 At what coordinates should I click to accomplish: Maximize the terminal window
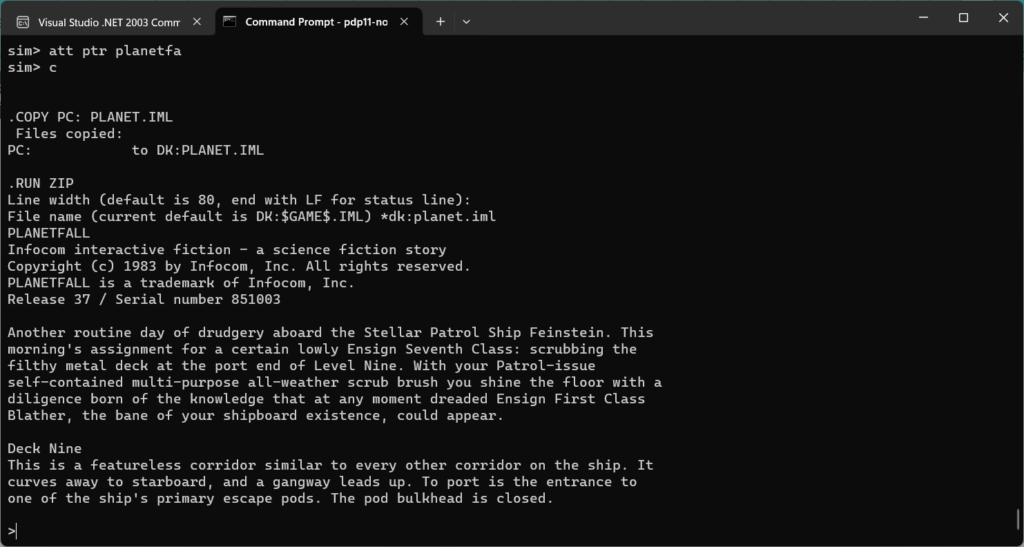click(963, 17)
